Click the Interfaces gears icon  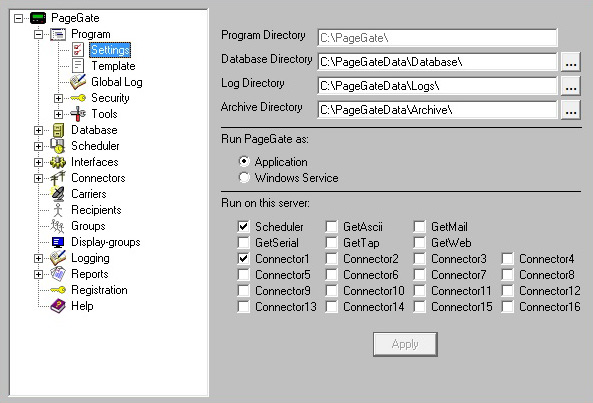click(58, 162)
